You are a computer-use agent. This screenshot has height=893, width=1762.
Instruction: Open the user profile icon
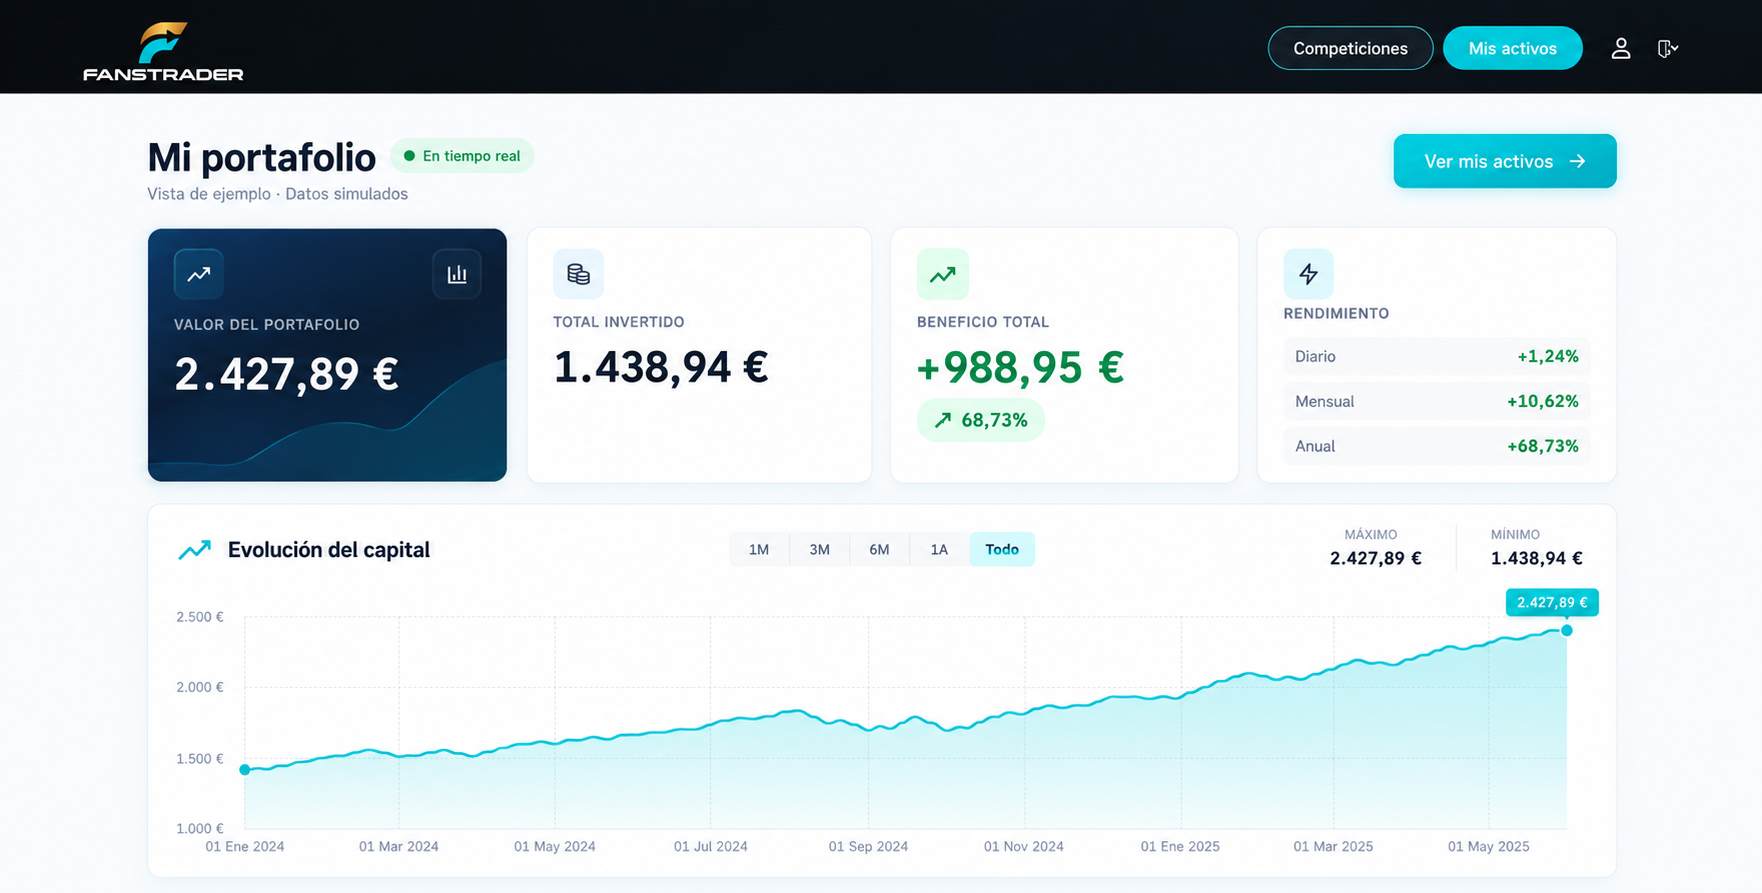pos(1621,48)
